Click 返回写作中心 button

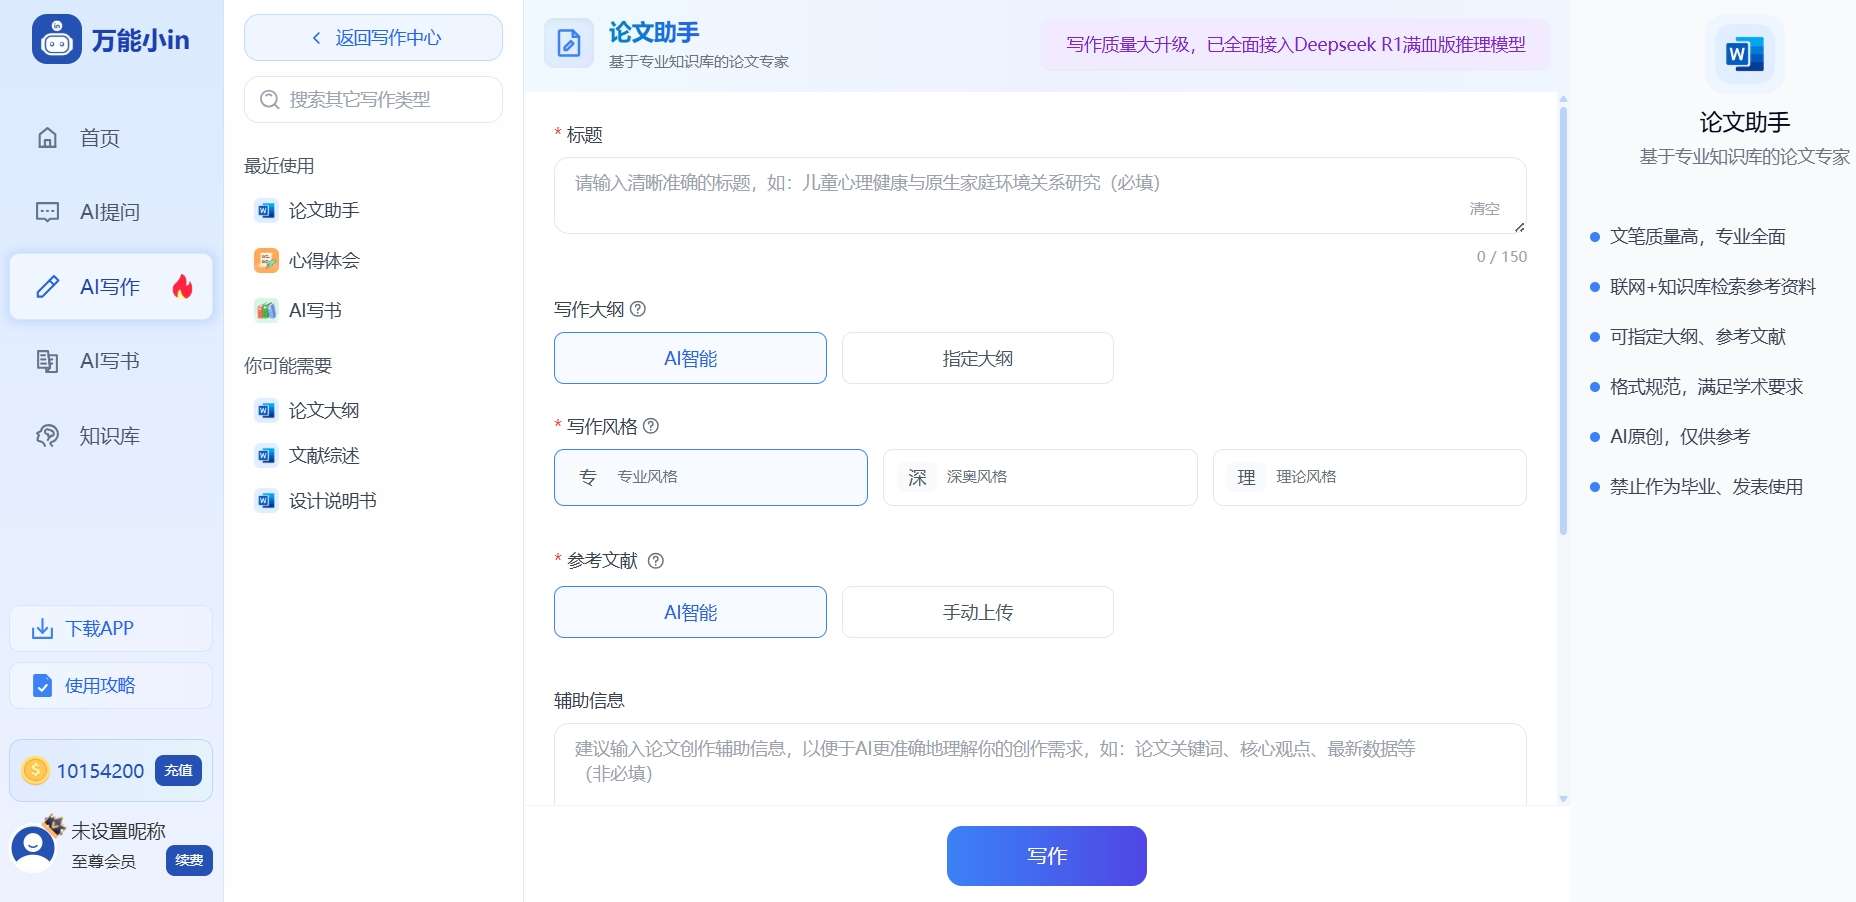pos(373,38)
